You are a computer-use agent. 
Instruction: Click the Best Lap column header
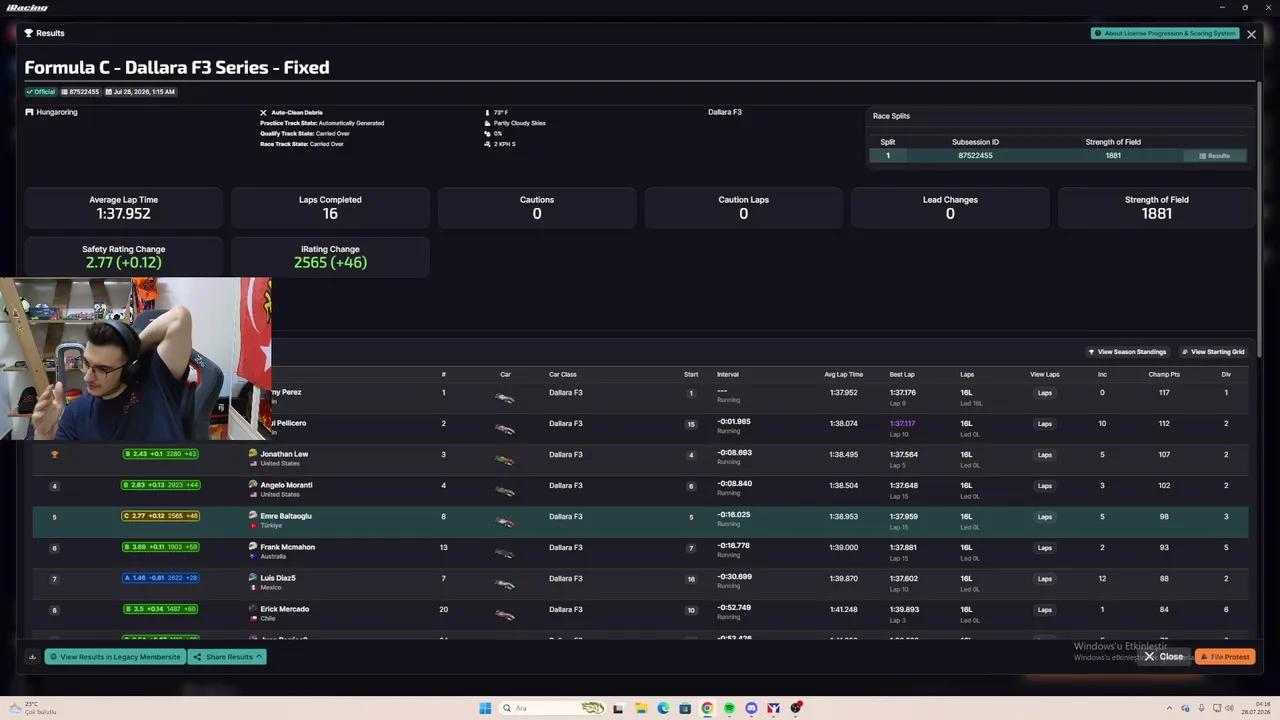tap(902, 375)
